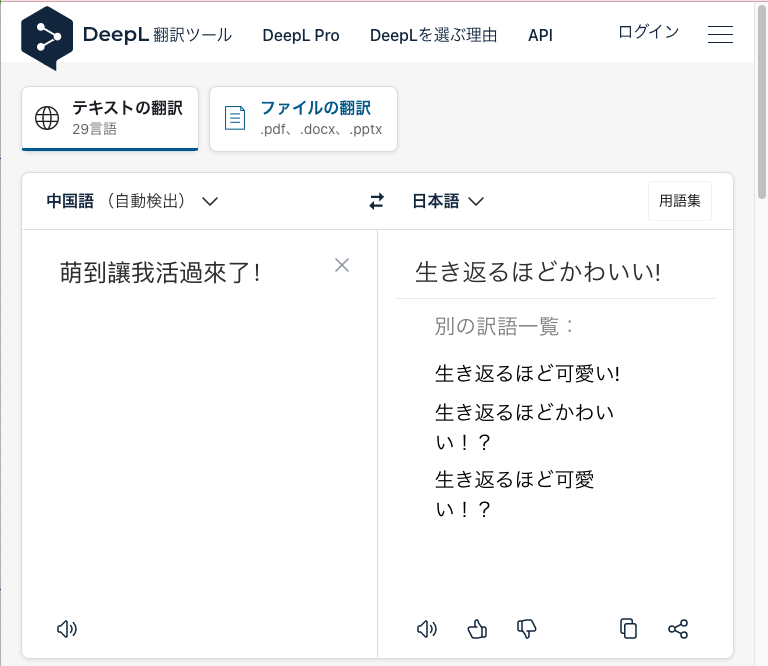Screen dimensions: 768x666
Task: Give the translation a thumbs down
Action: (527, 629)
